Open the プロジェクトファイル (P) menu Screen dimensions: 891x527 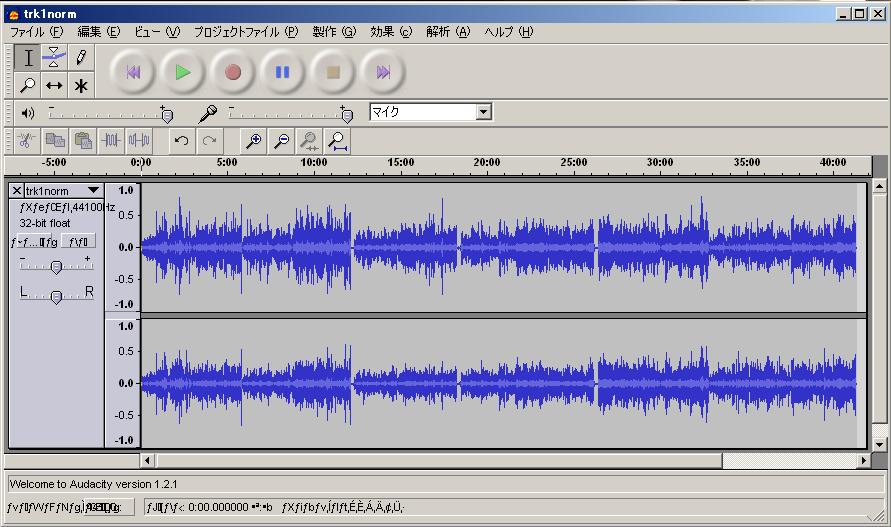[246, 32]
